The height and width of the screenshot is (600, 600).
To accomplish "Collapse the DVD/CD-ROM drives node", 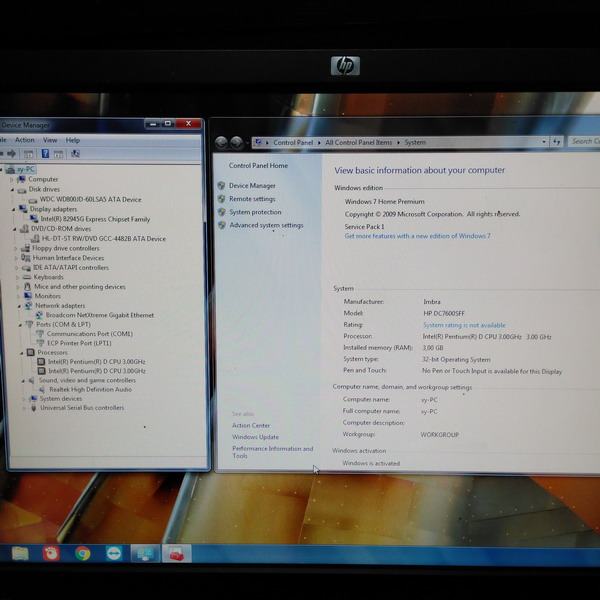I will 15,229.
